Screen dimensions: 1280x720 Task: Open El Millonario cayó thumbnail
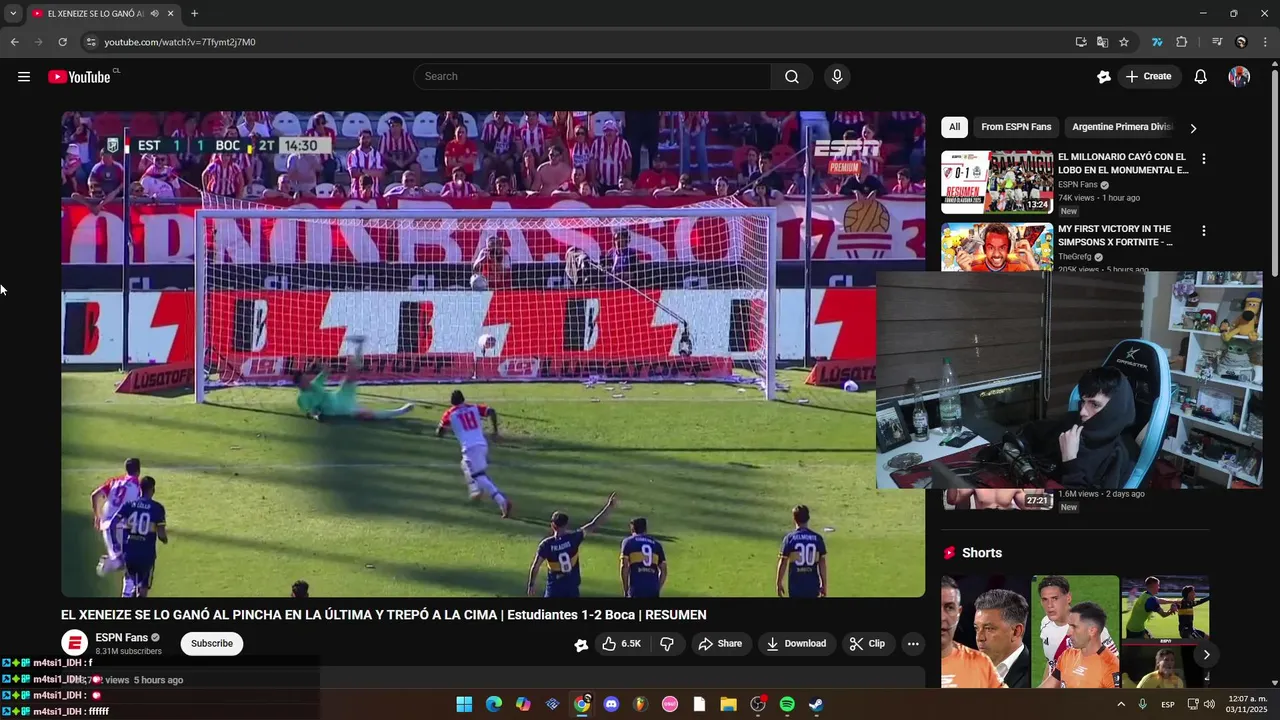997,182
